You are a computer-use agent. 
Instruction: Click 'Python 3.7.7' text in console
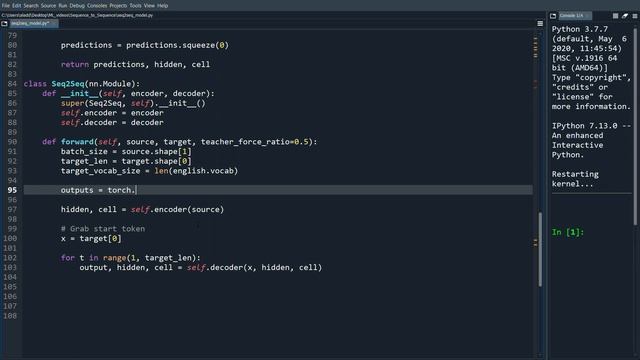pyautogui.click(x=580, y=29)
